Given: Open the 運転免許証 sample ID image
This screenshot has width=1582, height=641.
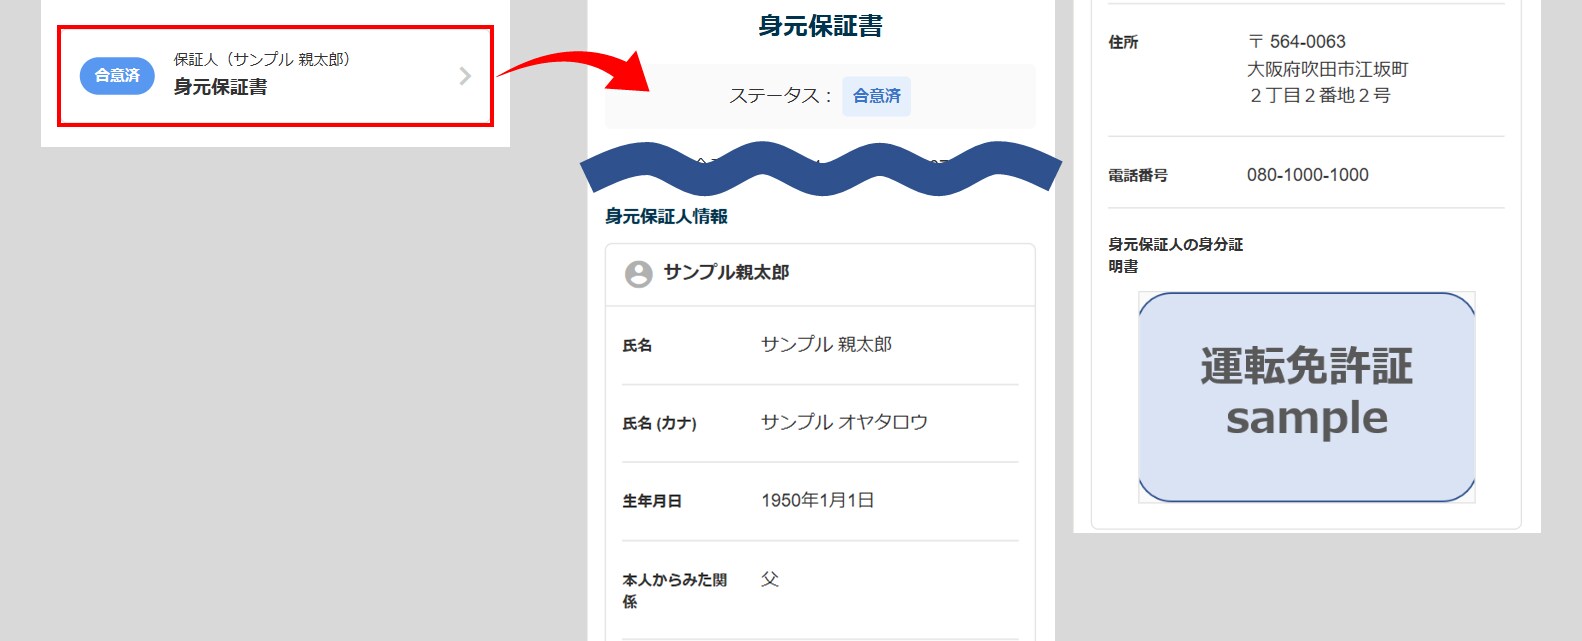Looking at the screenshot, I should click(x=1306, y=397).
